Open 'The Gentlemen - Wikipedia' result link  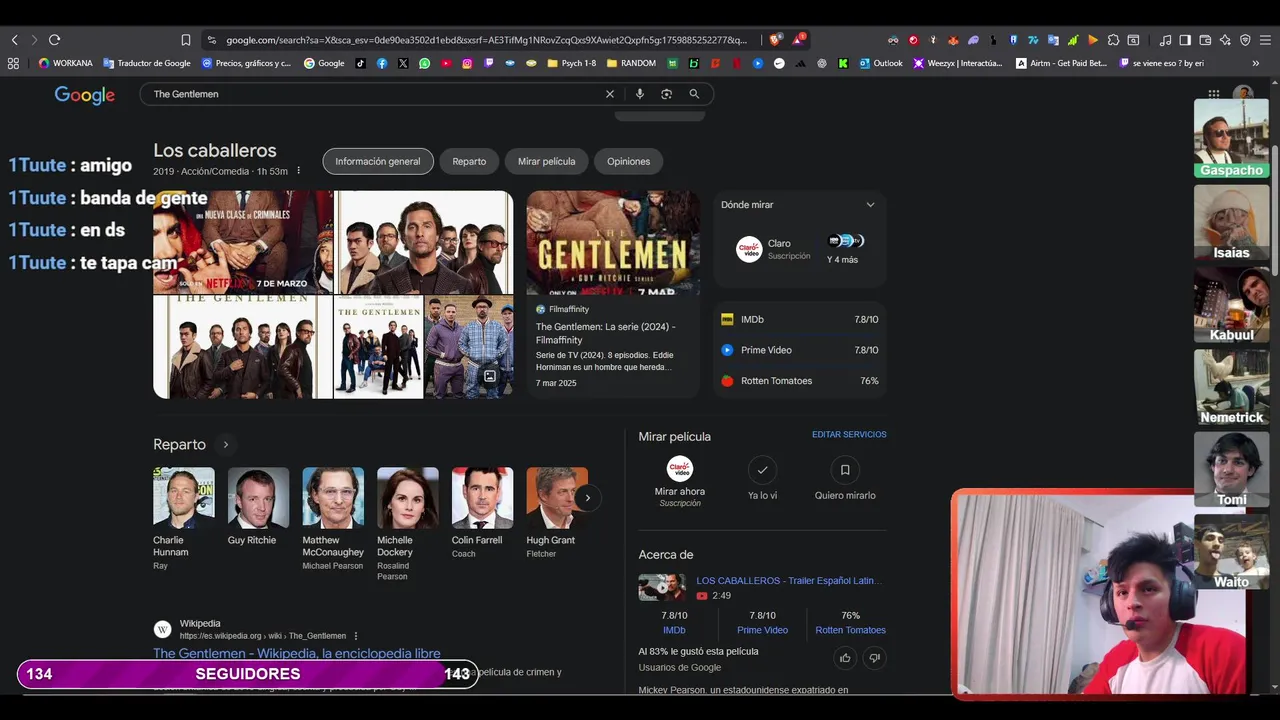tap(296, 653)
